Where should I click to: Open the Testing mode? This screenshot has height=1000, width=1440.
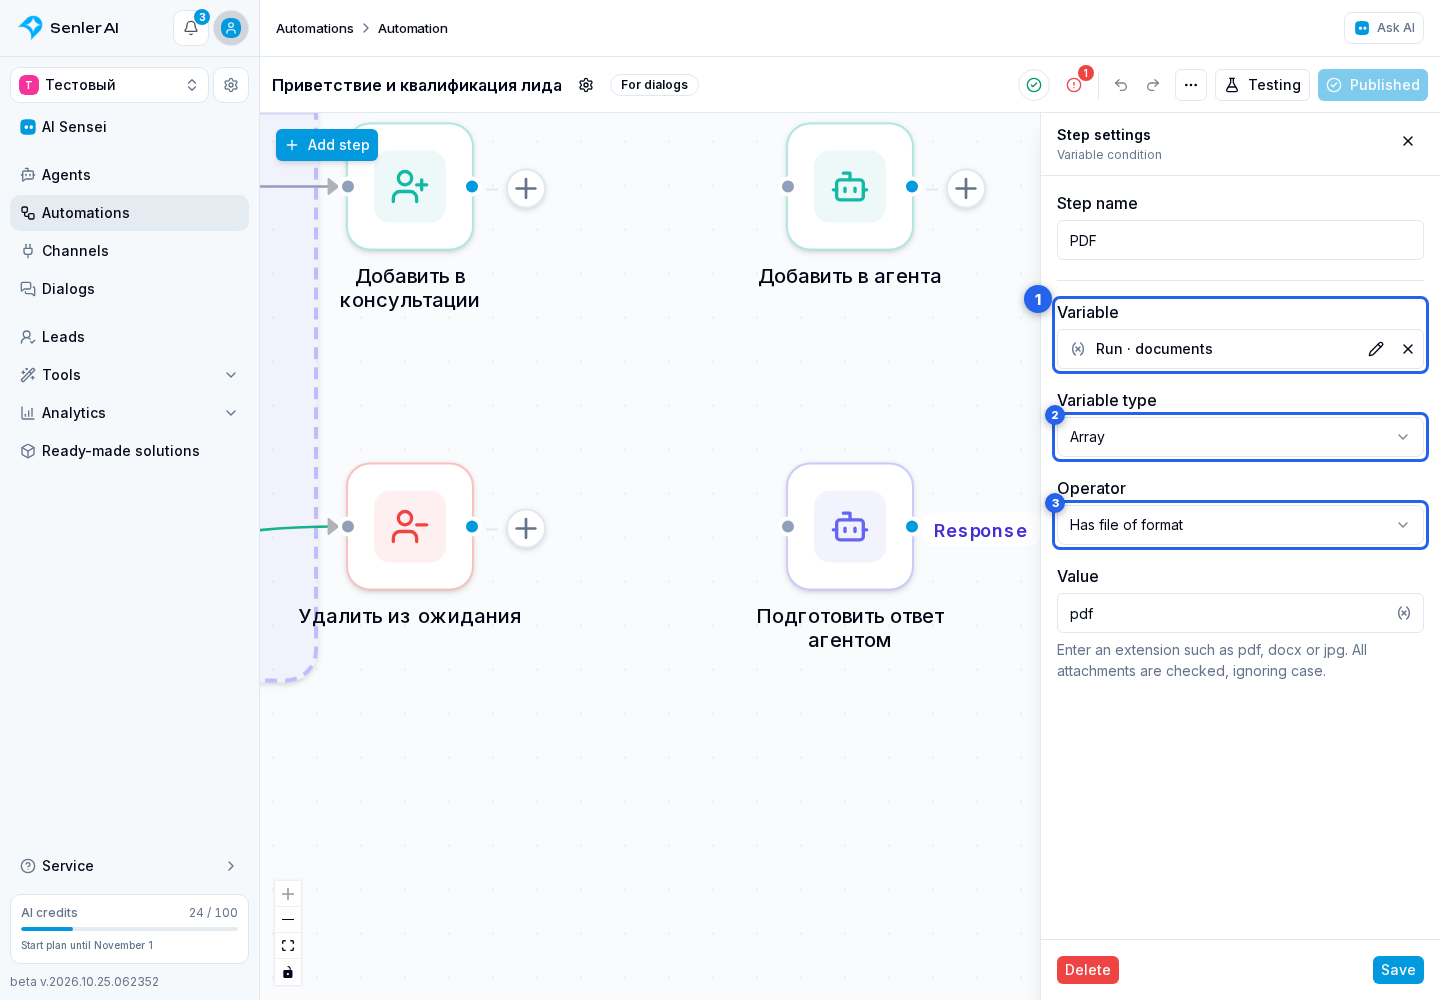tap(1262, 85)
